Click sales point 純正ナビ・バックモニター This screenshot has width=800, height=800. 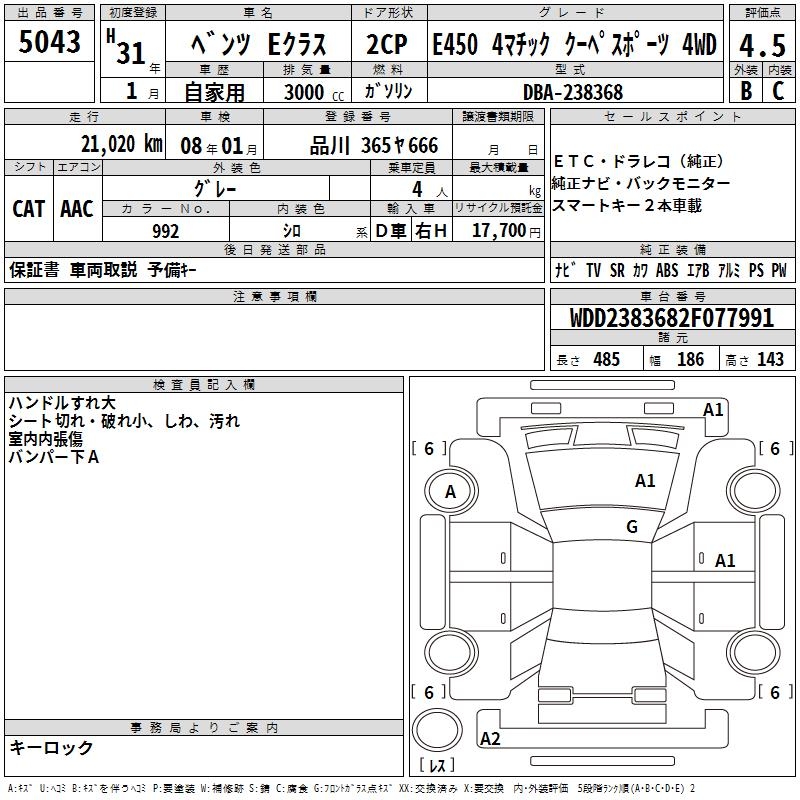640,183
